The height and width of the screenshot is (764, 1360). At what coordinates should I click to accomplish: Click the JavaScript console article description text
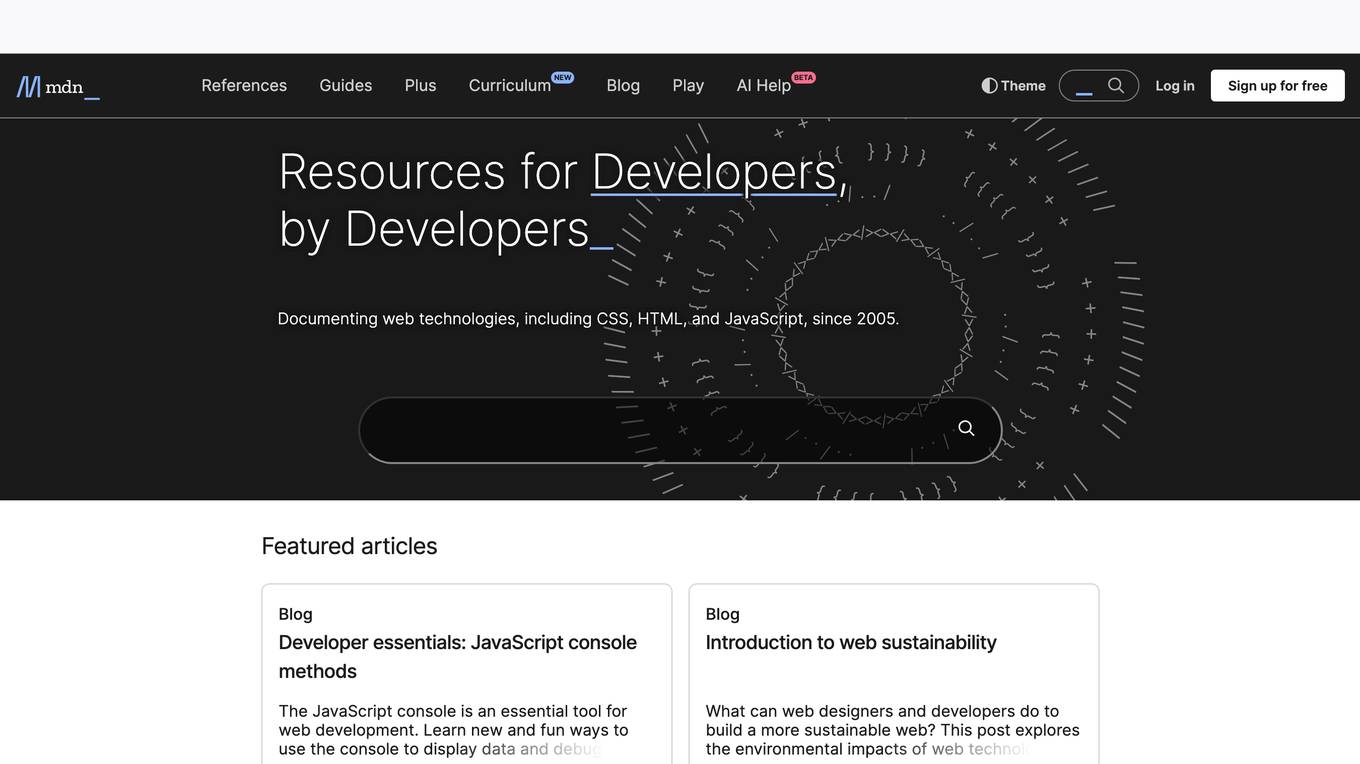(453, 730)
